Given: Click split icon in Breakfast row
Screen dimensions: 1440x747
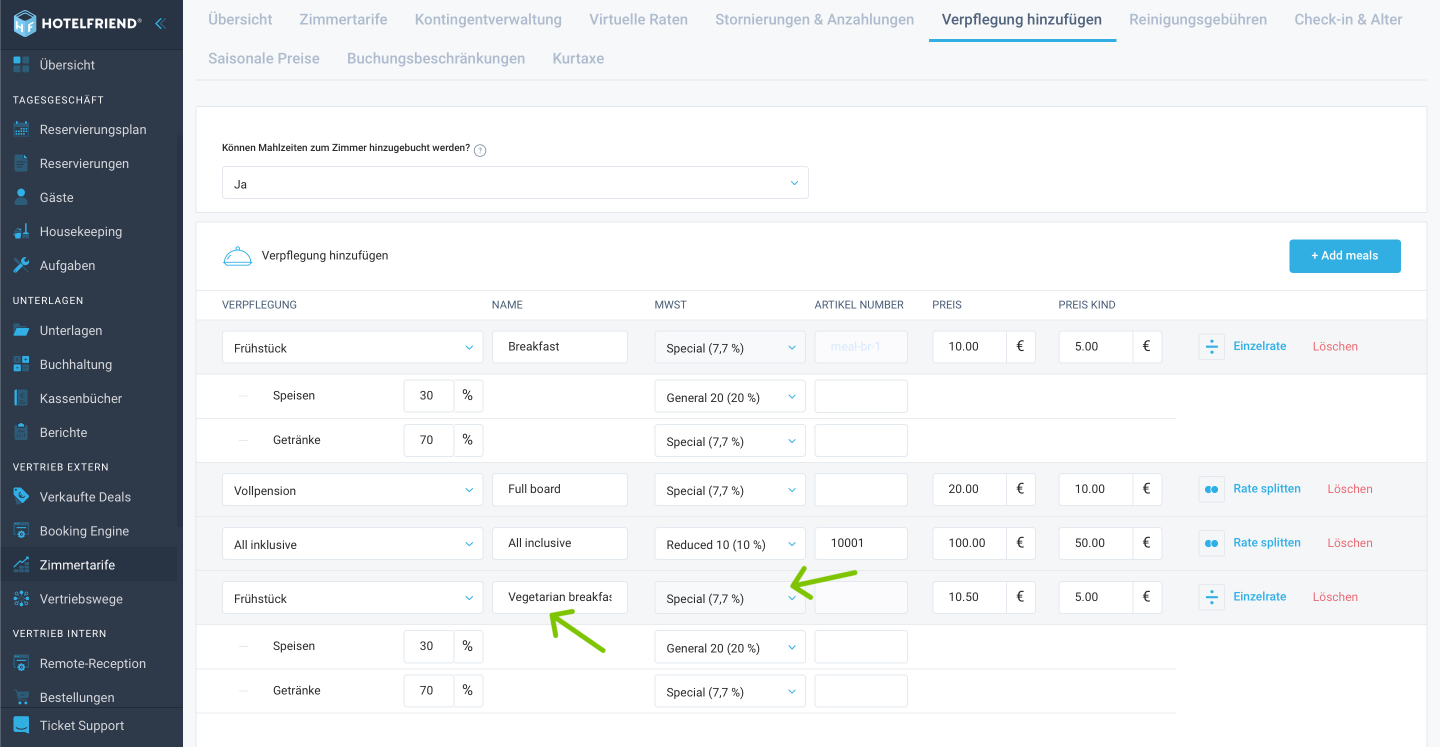Looking at the screenshot, I should pyautogui.click(x=1211, y=347).
